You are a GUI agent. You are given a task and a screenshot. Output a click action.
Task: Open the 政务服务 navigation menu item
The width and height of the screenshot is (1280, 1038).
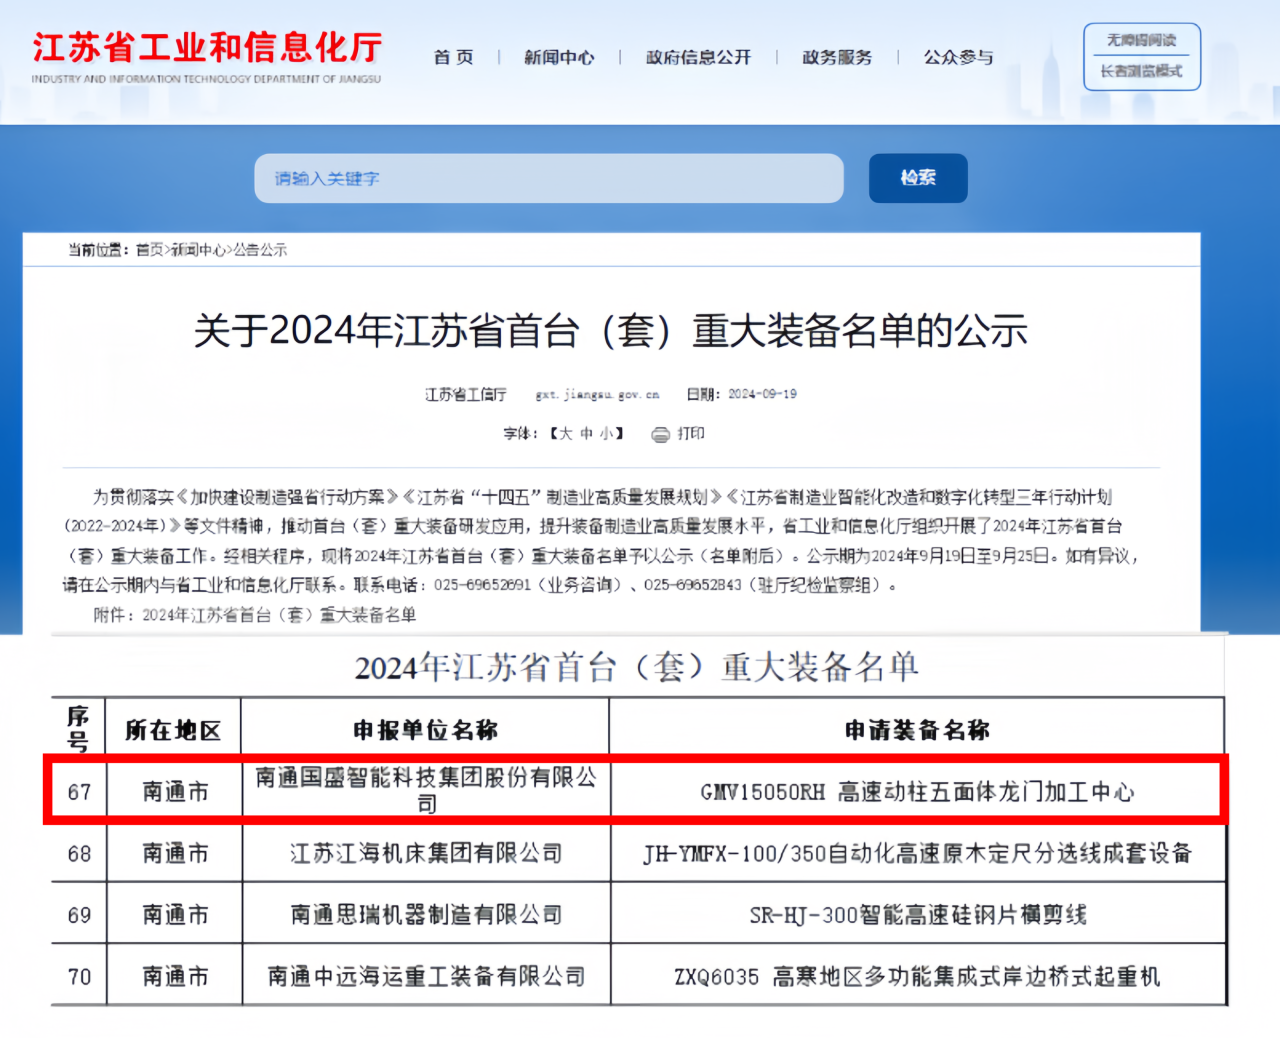[837, 57]
